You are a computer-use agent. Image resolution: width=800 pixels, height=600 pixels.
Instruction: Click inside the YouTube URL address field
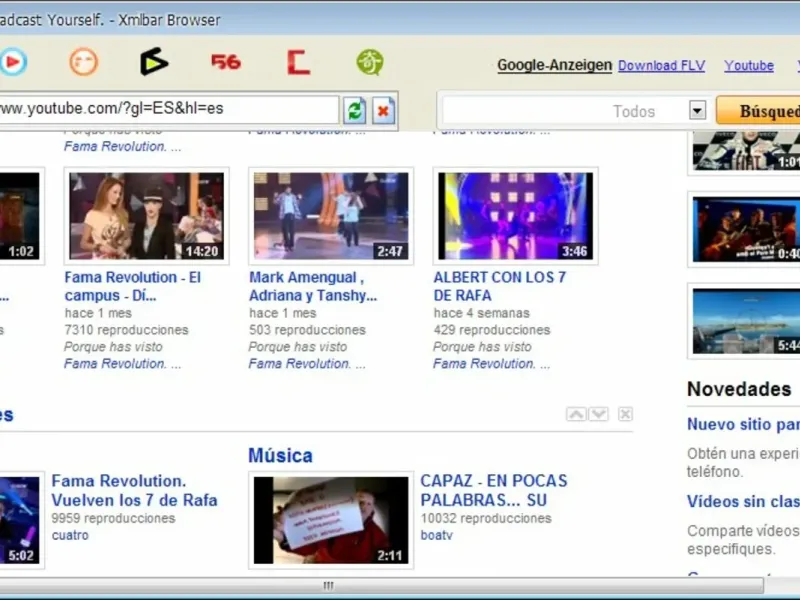point(168,109)
